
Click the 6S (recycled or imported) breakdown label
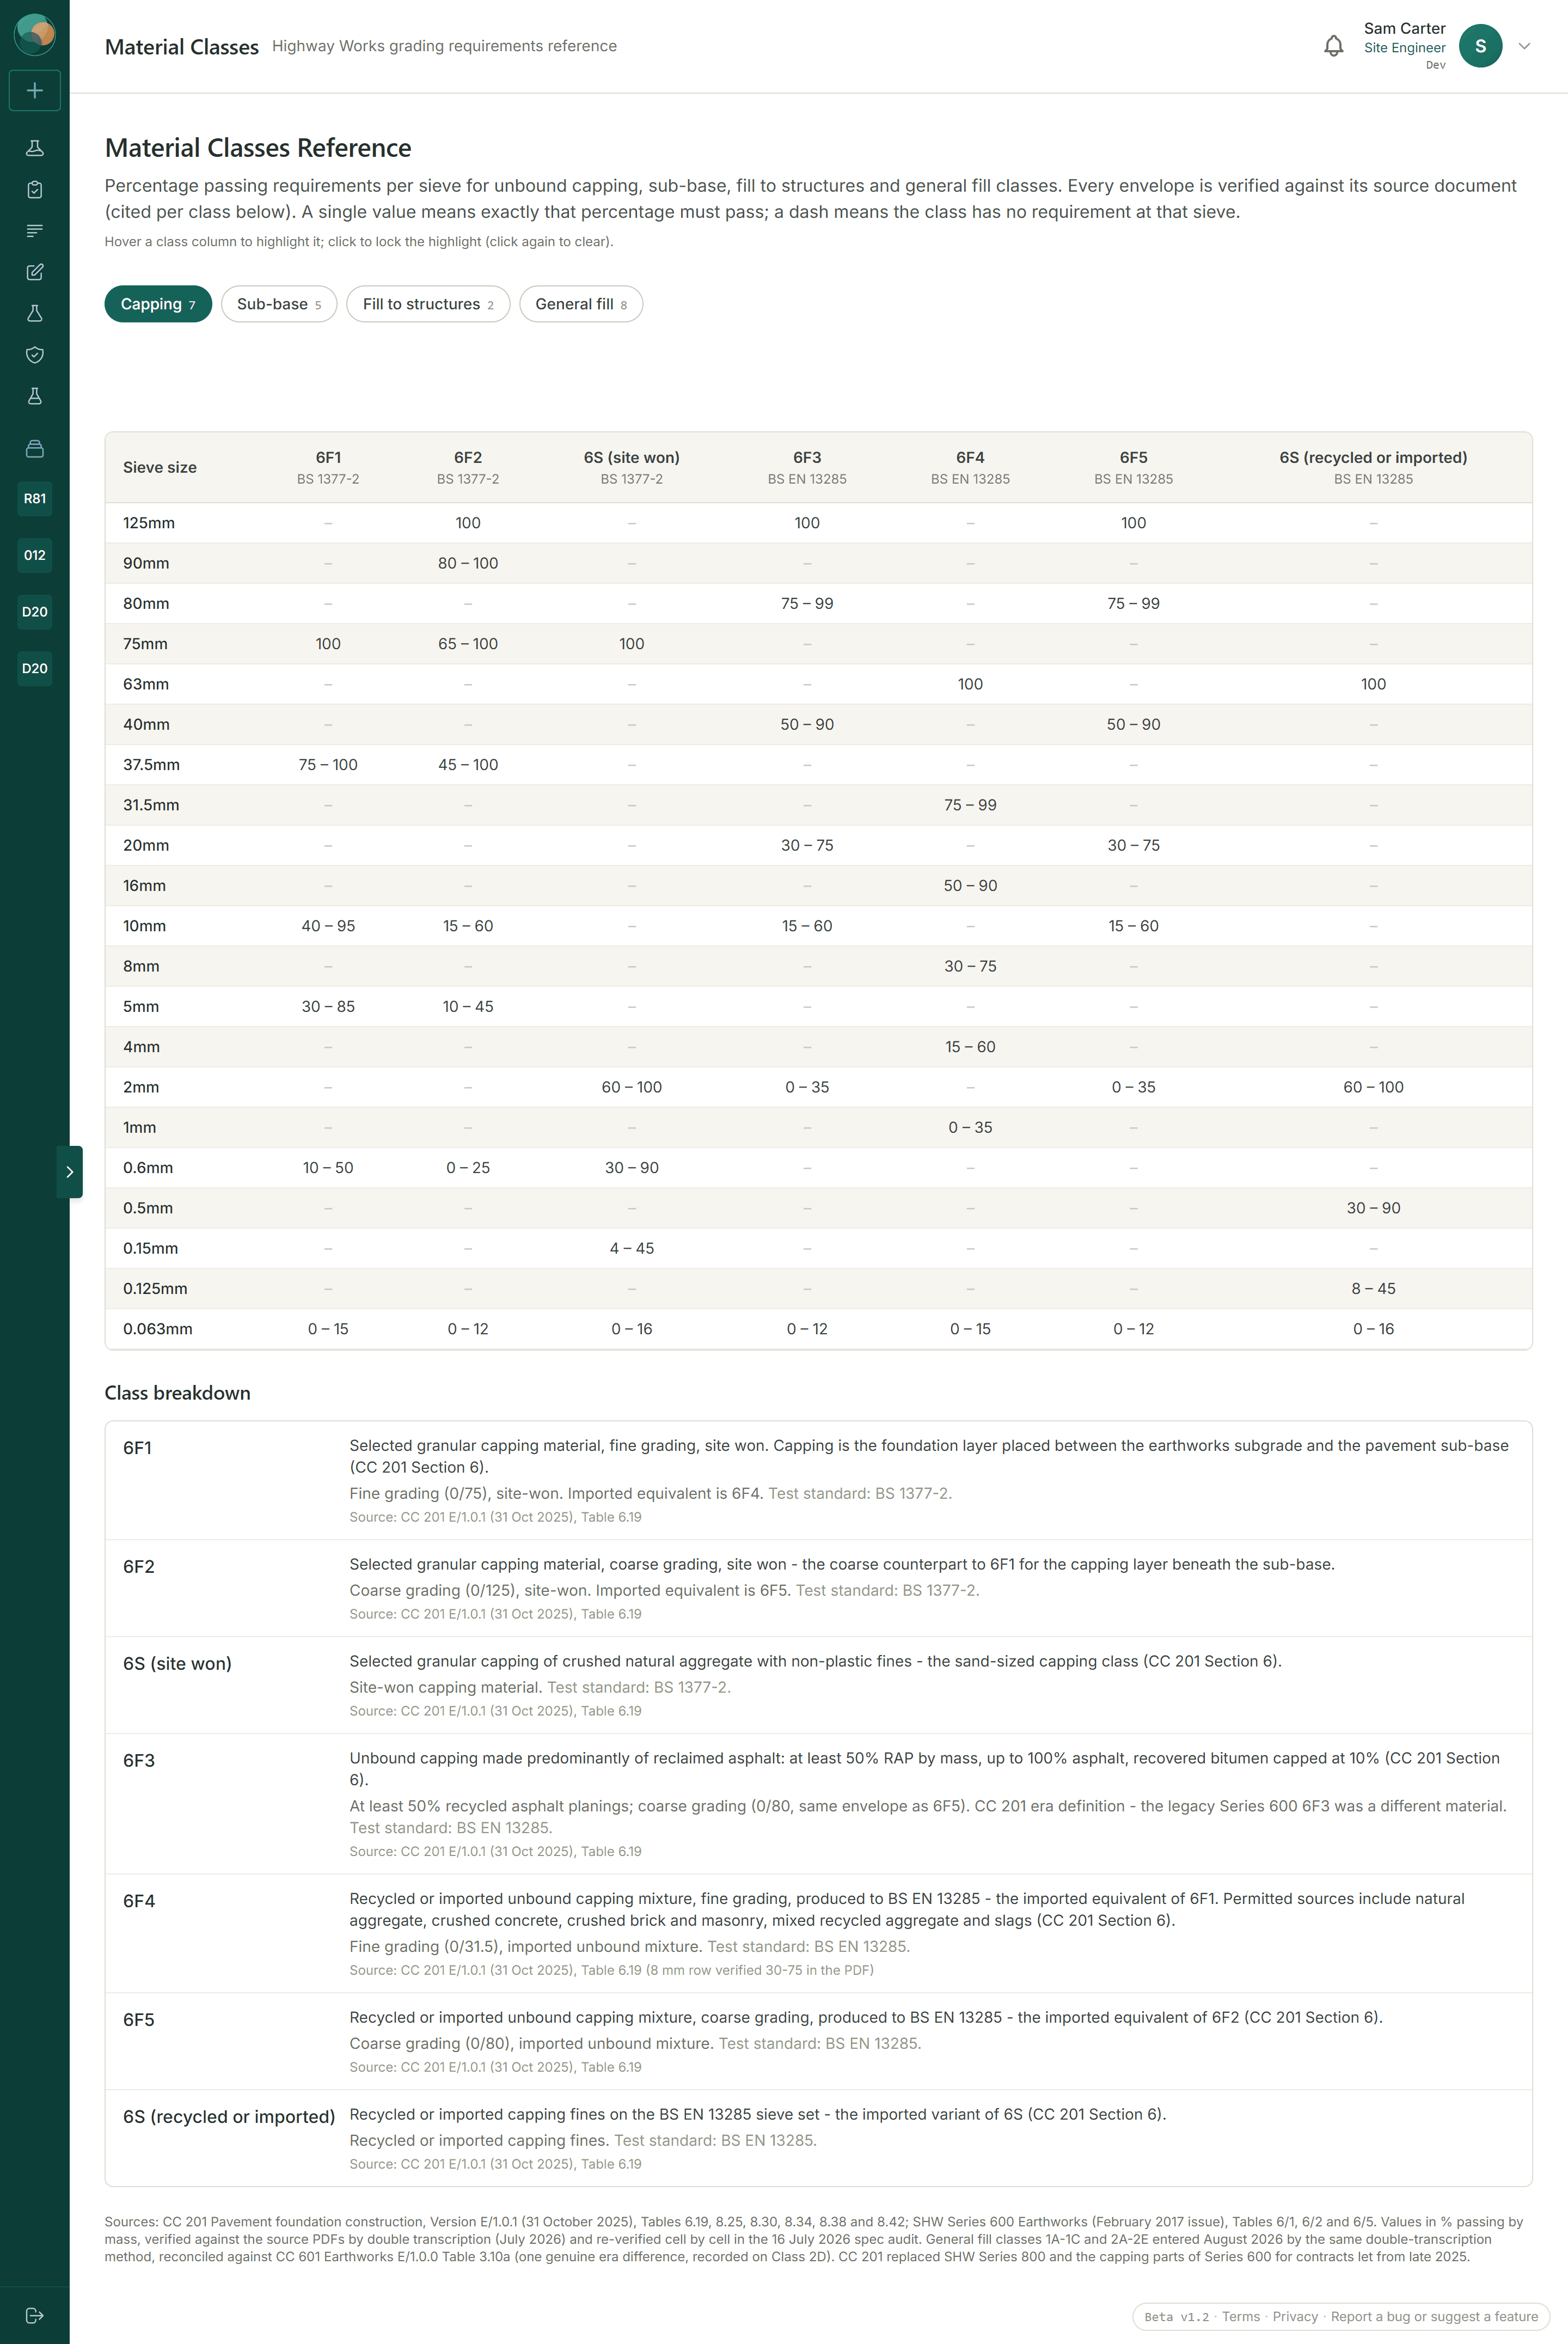point(229,2117)
